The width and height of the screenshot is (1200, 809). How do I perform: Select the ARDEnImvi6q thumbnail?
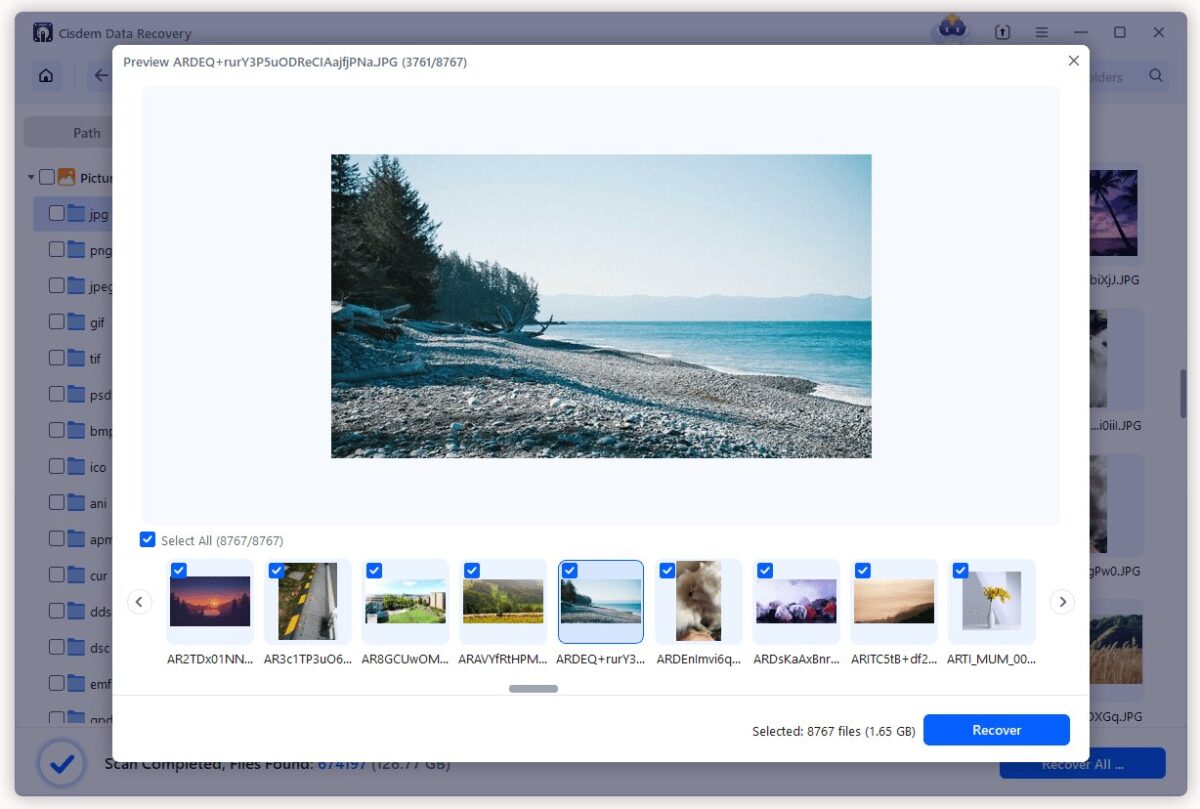click(x=698, y=601)
